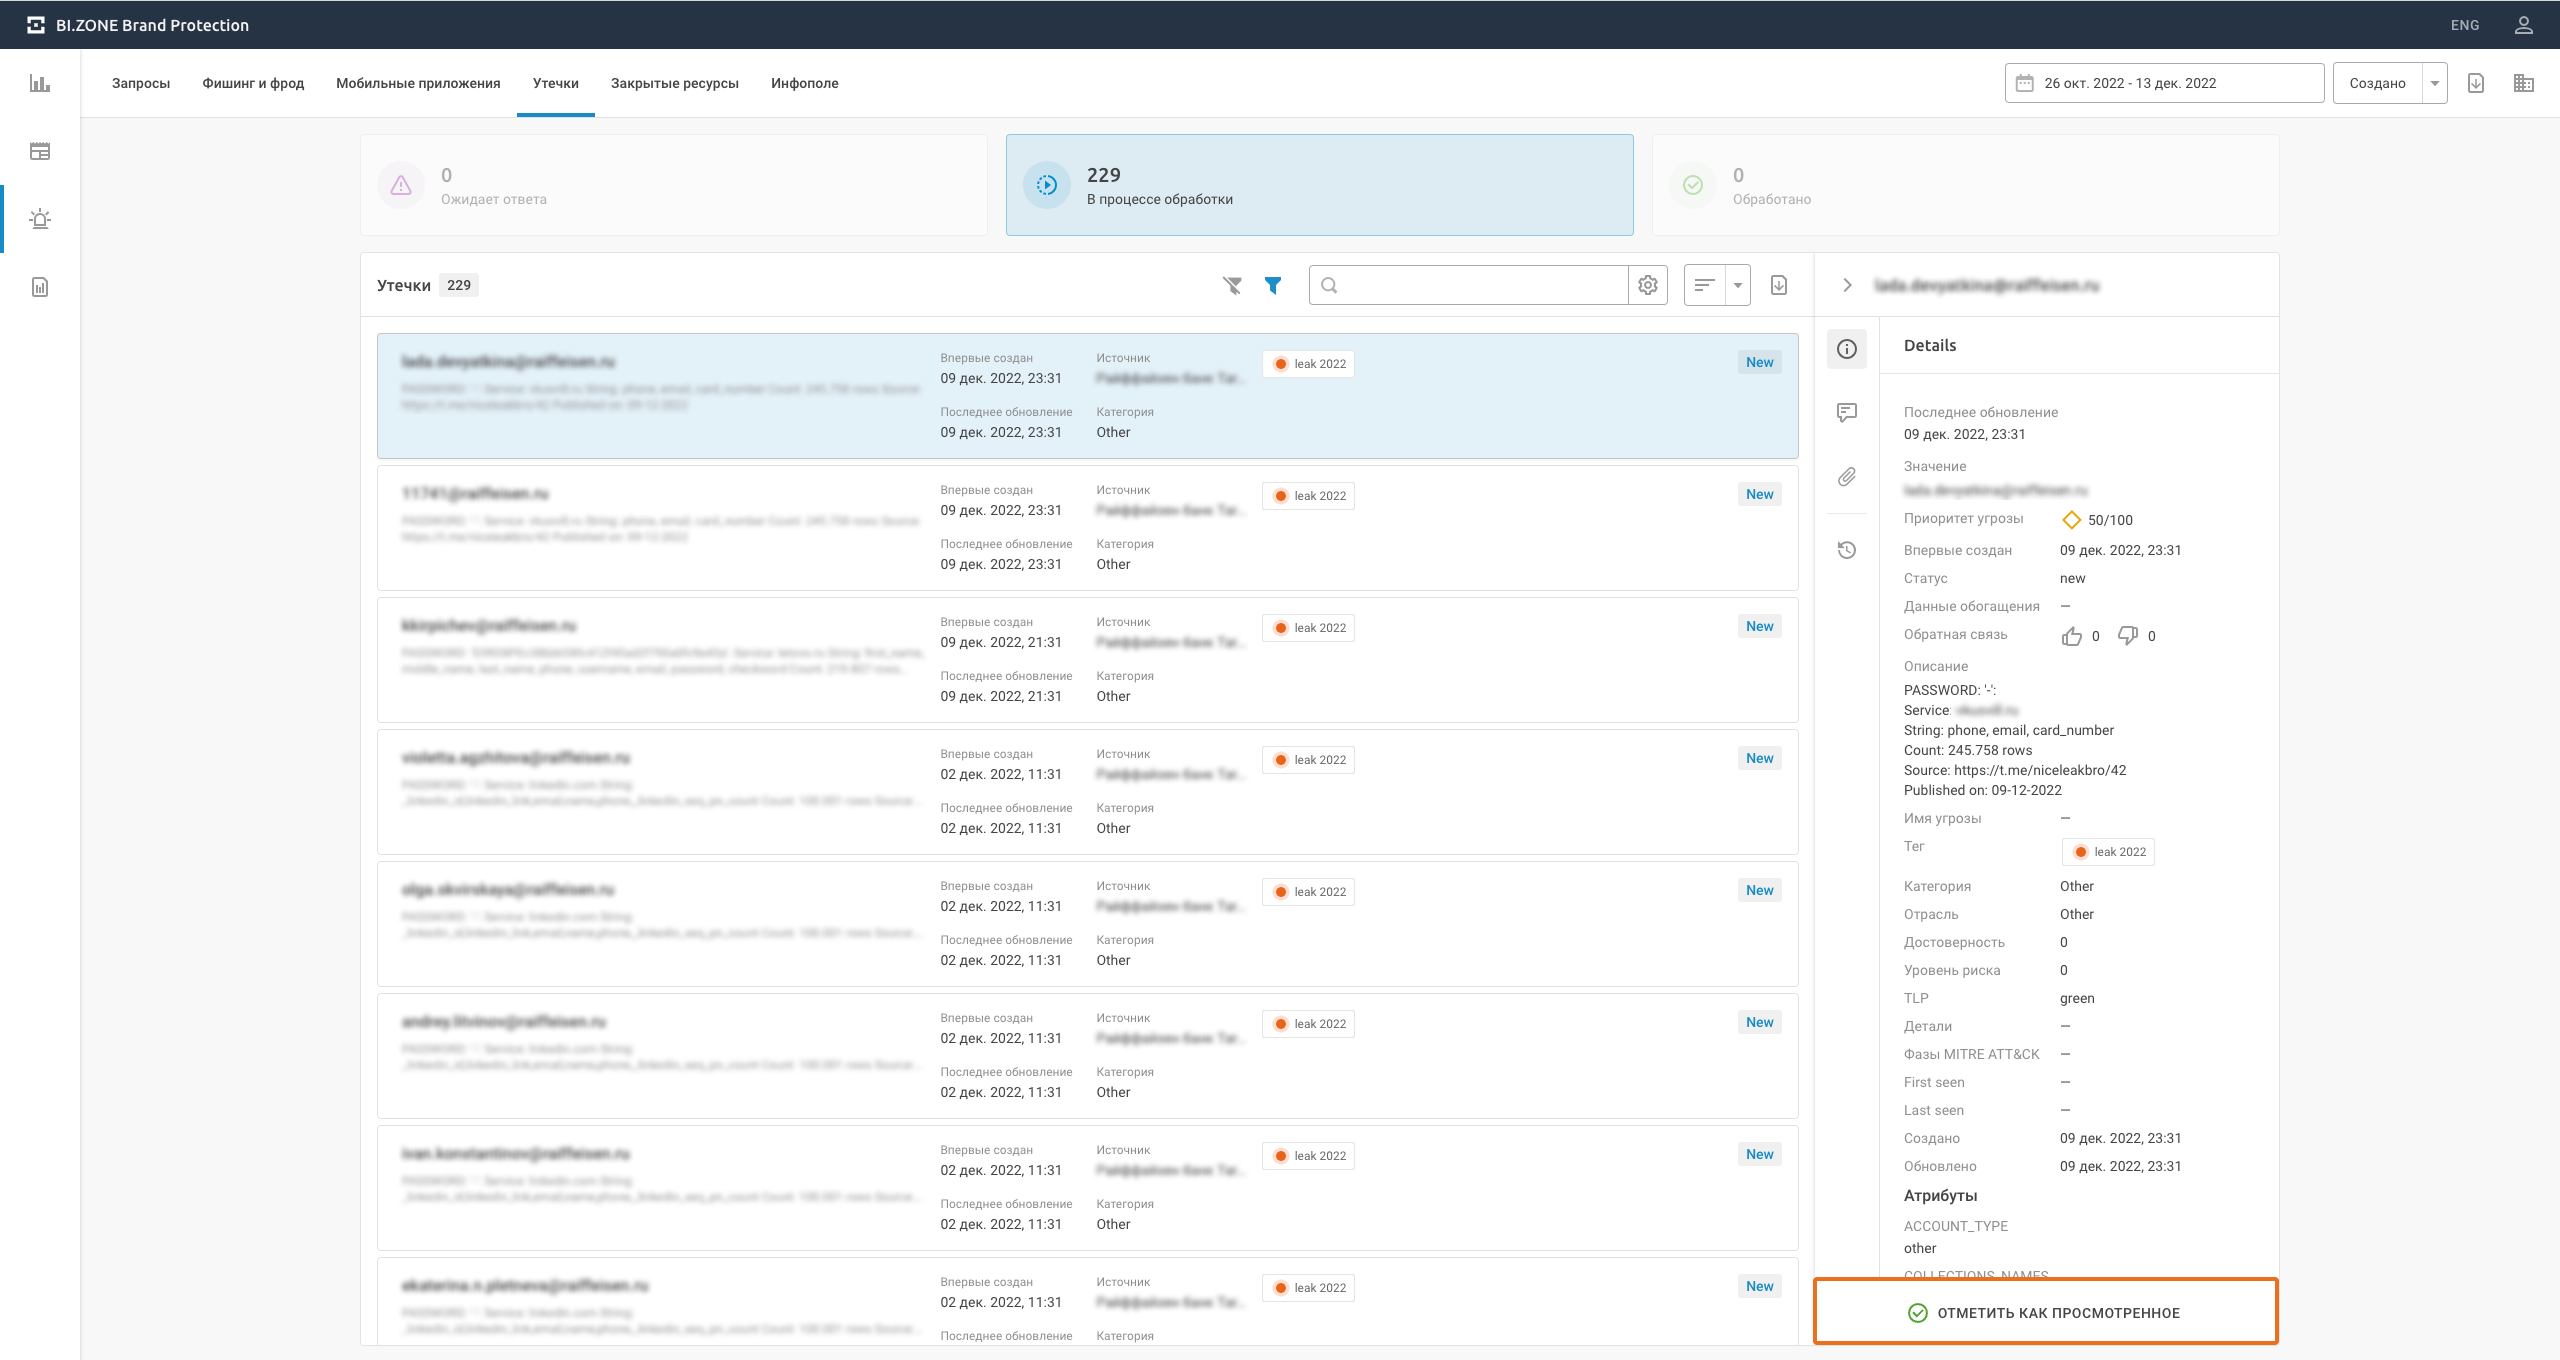Image resolution: width=2560 pixels, height=1360 pixels.
Task: Expand the sort order dropdown arrow
Action: (x=1738, y=285)
